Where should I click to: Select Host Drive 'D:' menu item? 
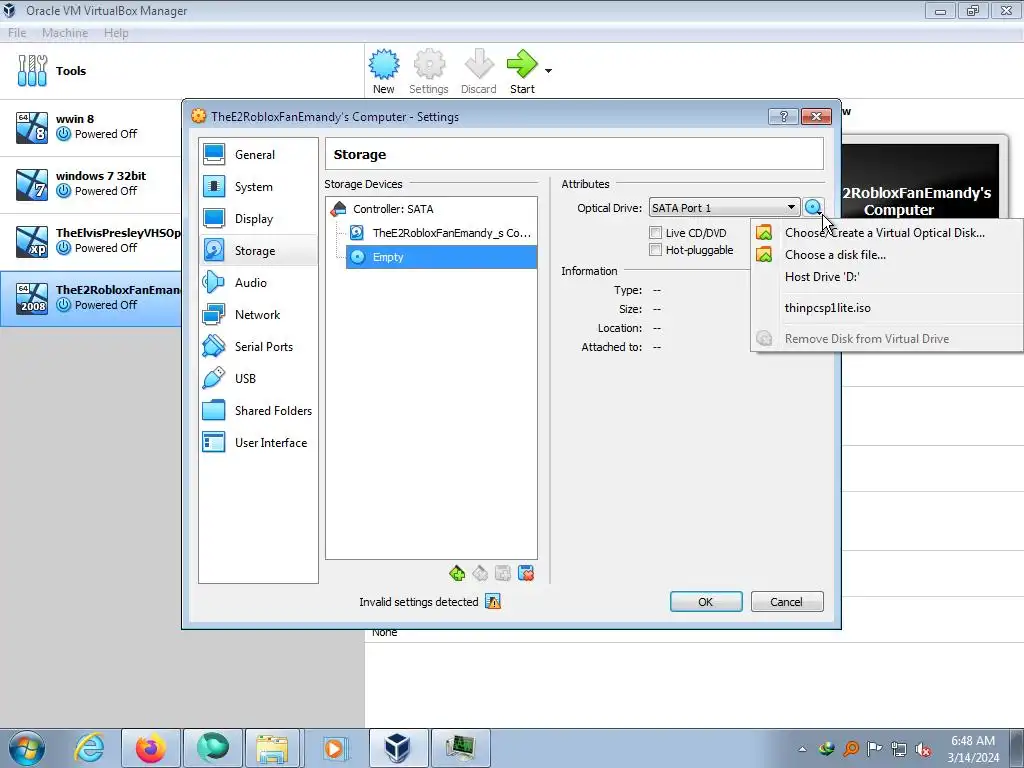887,277
